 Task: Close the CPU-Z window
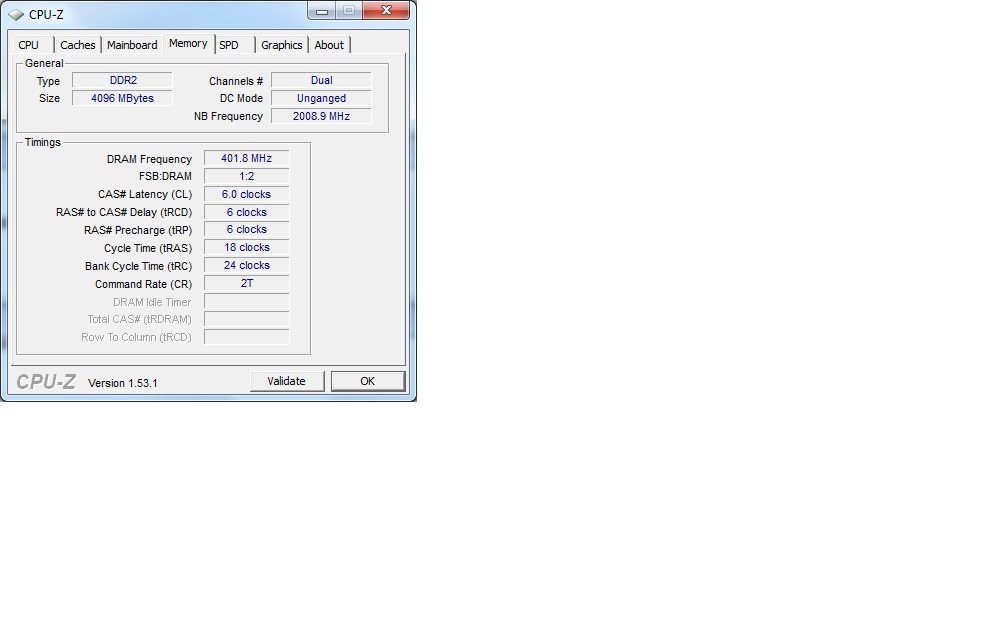[x=386, y=10]
